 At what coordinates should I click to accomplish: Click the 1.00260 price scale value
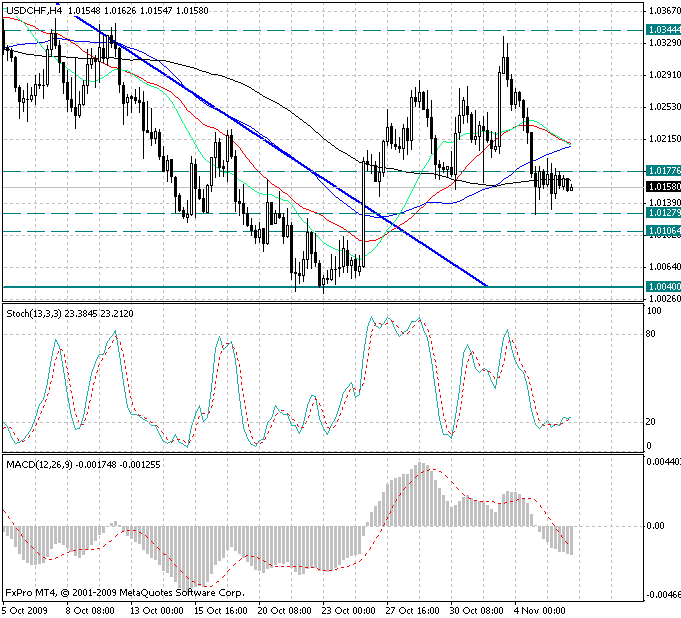[664, 299]
